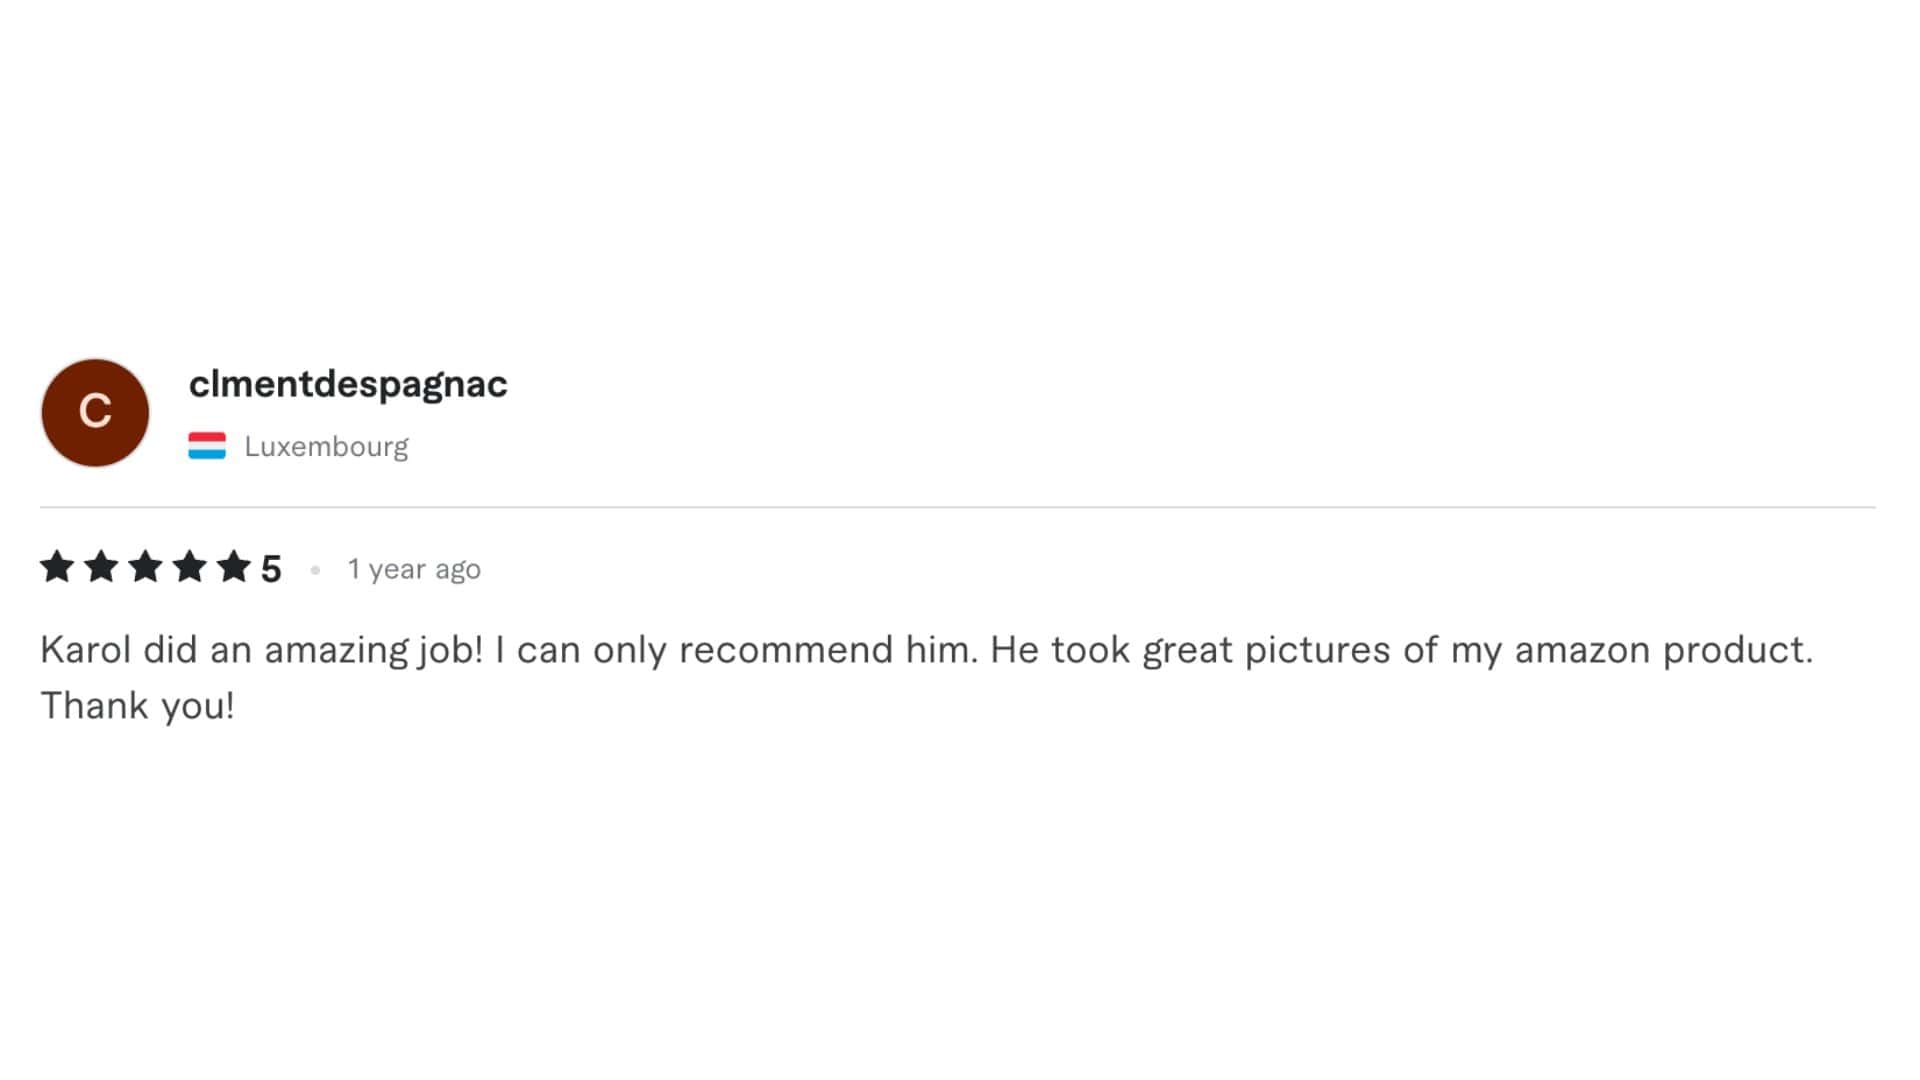Open clmentdespagnac's profile name
Screen dimensions: 1920x1080
coord(348,385)
